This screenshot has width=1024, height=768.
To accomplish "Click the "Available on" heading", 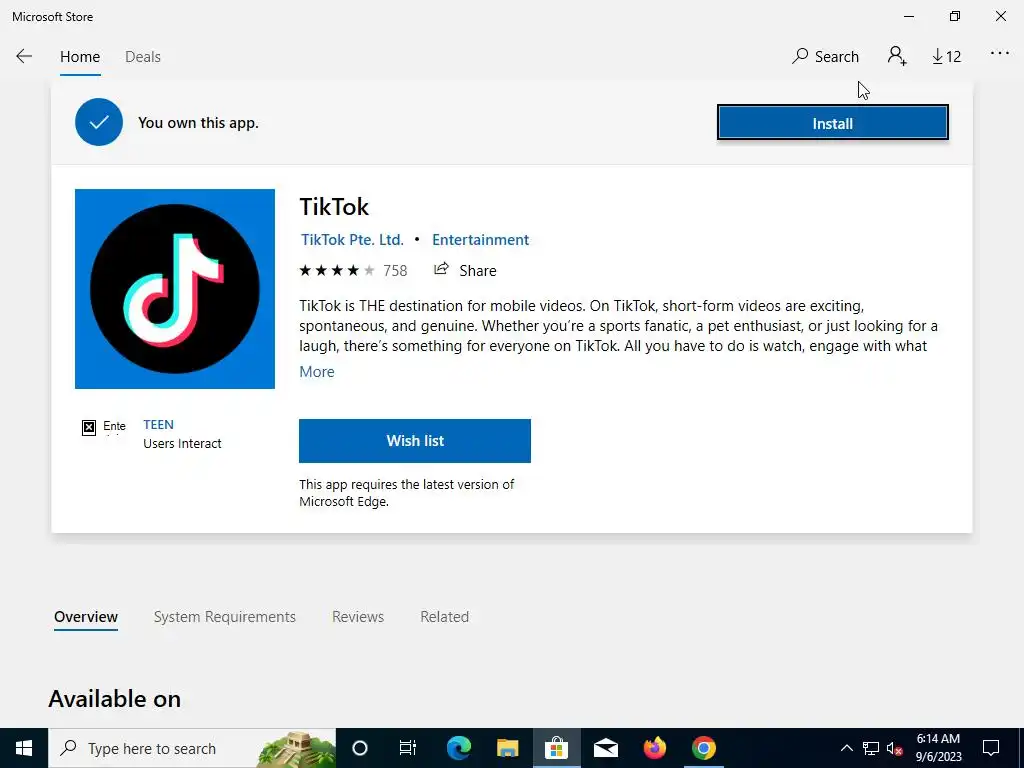I will click(114, 699).
